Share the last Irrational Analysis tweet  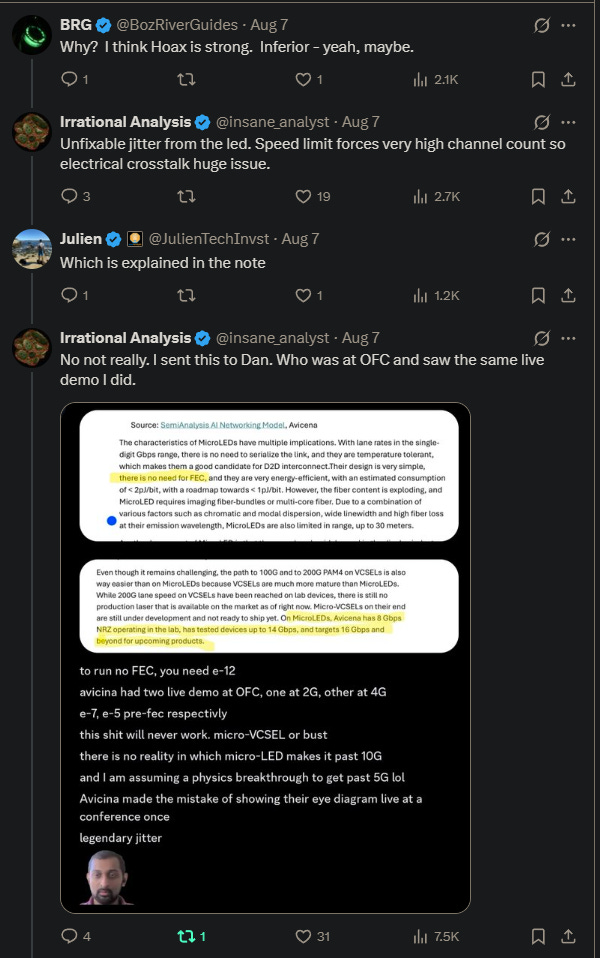(568, 936)
